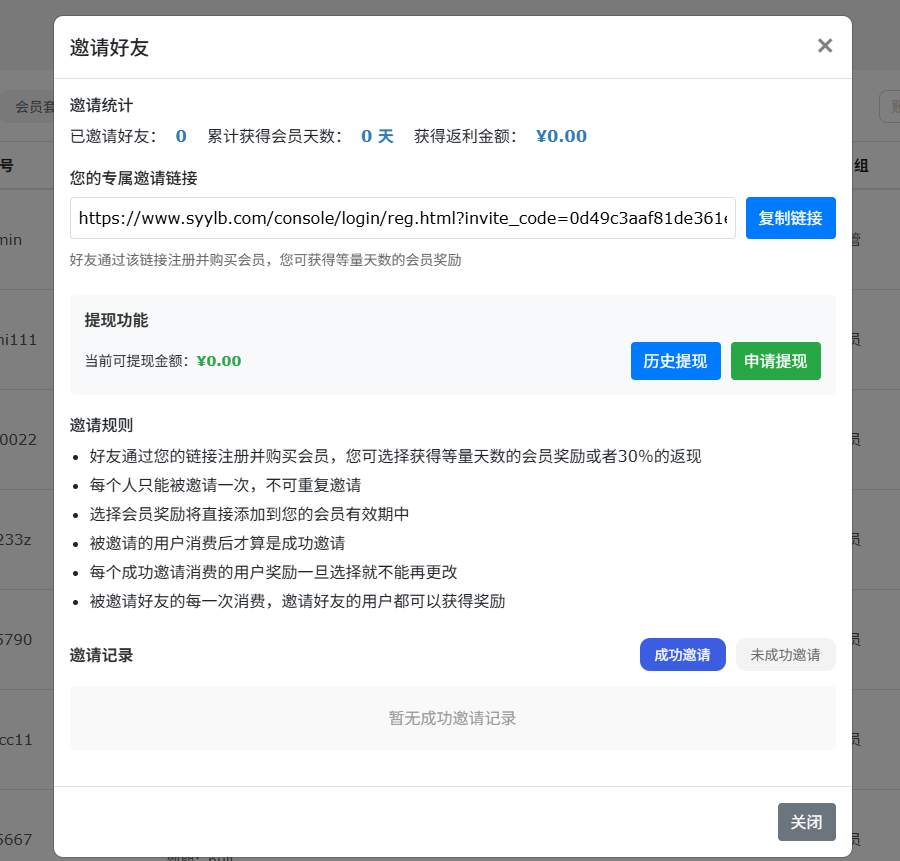This screenshot has height=861, width=900.
Task: Close the 邀请好友 dialog via the X icon
Action: (x=824, y=45)
